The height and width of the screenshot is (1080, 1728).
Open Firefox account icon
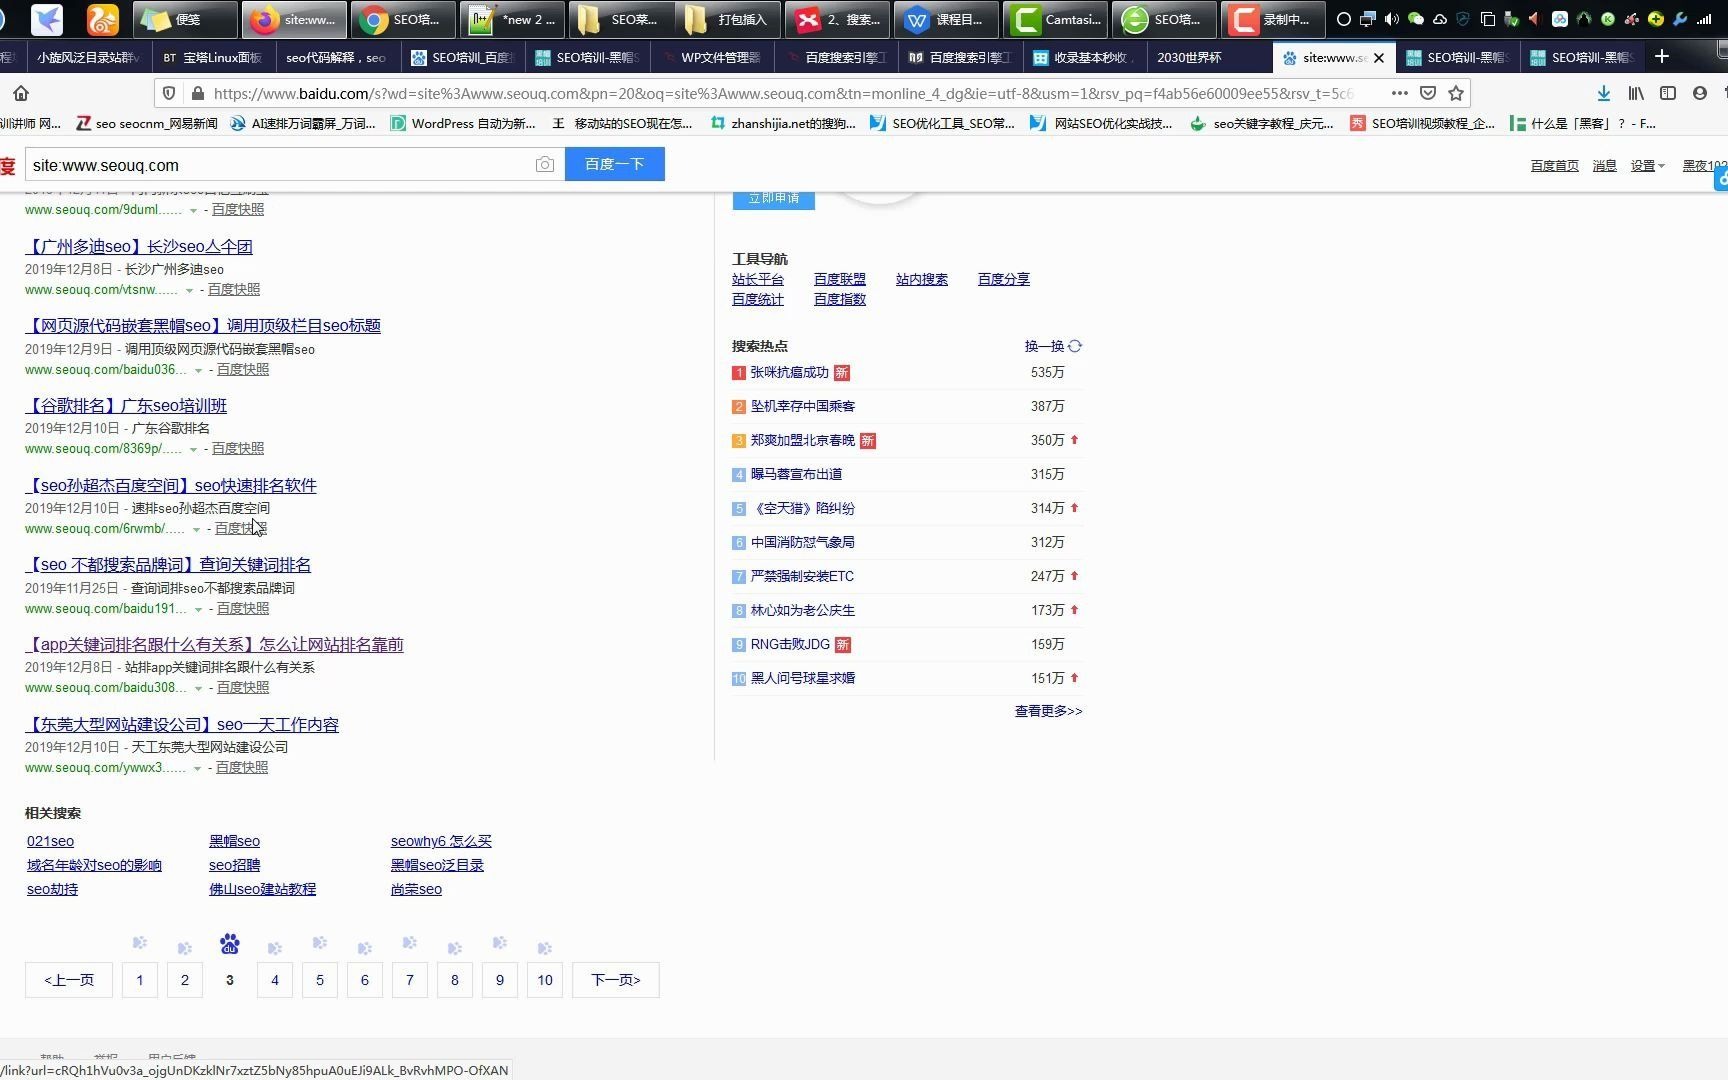click(1700, 93)
